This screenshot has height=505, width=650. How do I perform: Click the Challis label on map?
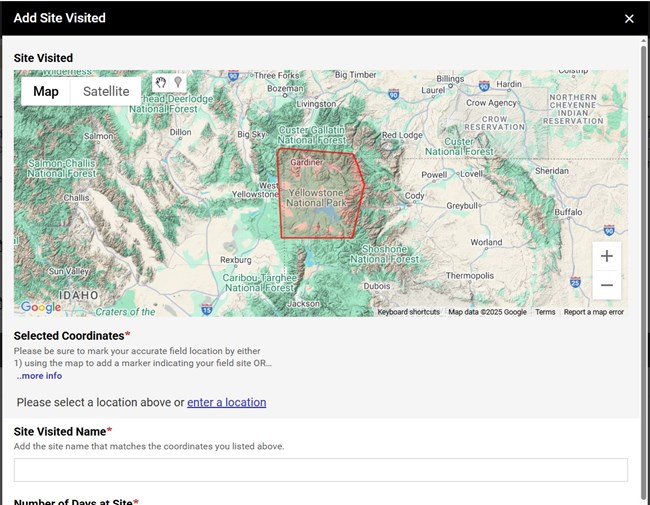(x=76, y=198)
